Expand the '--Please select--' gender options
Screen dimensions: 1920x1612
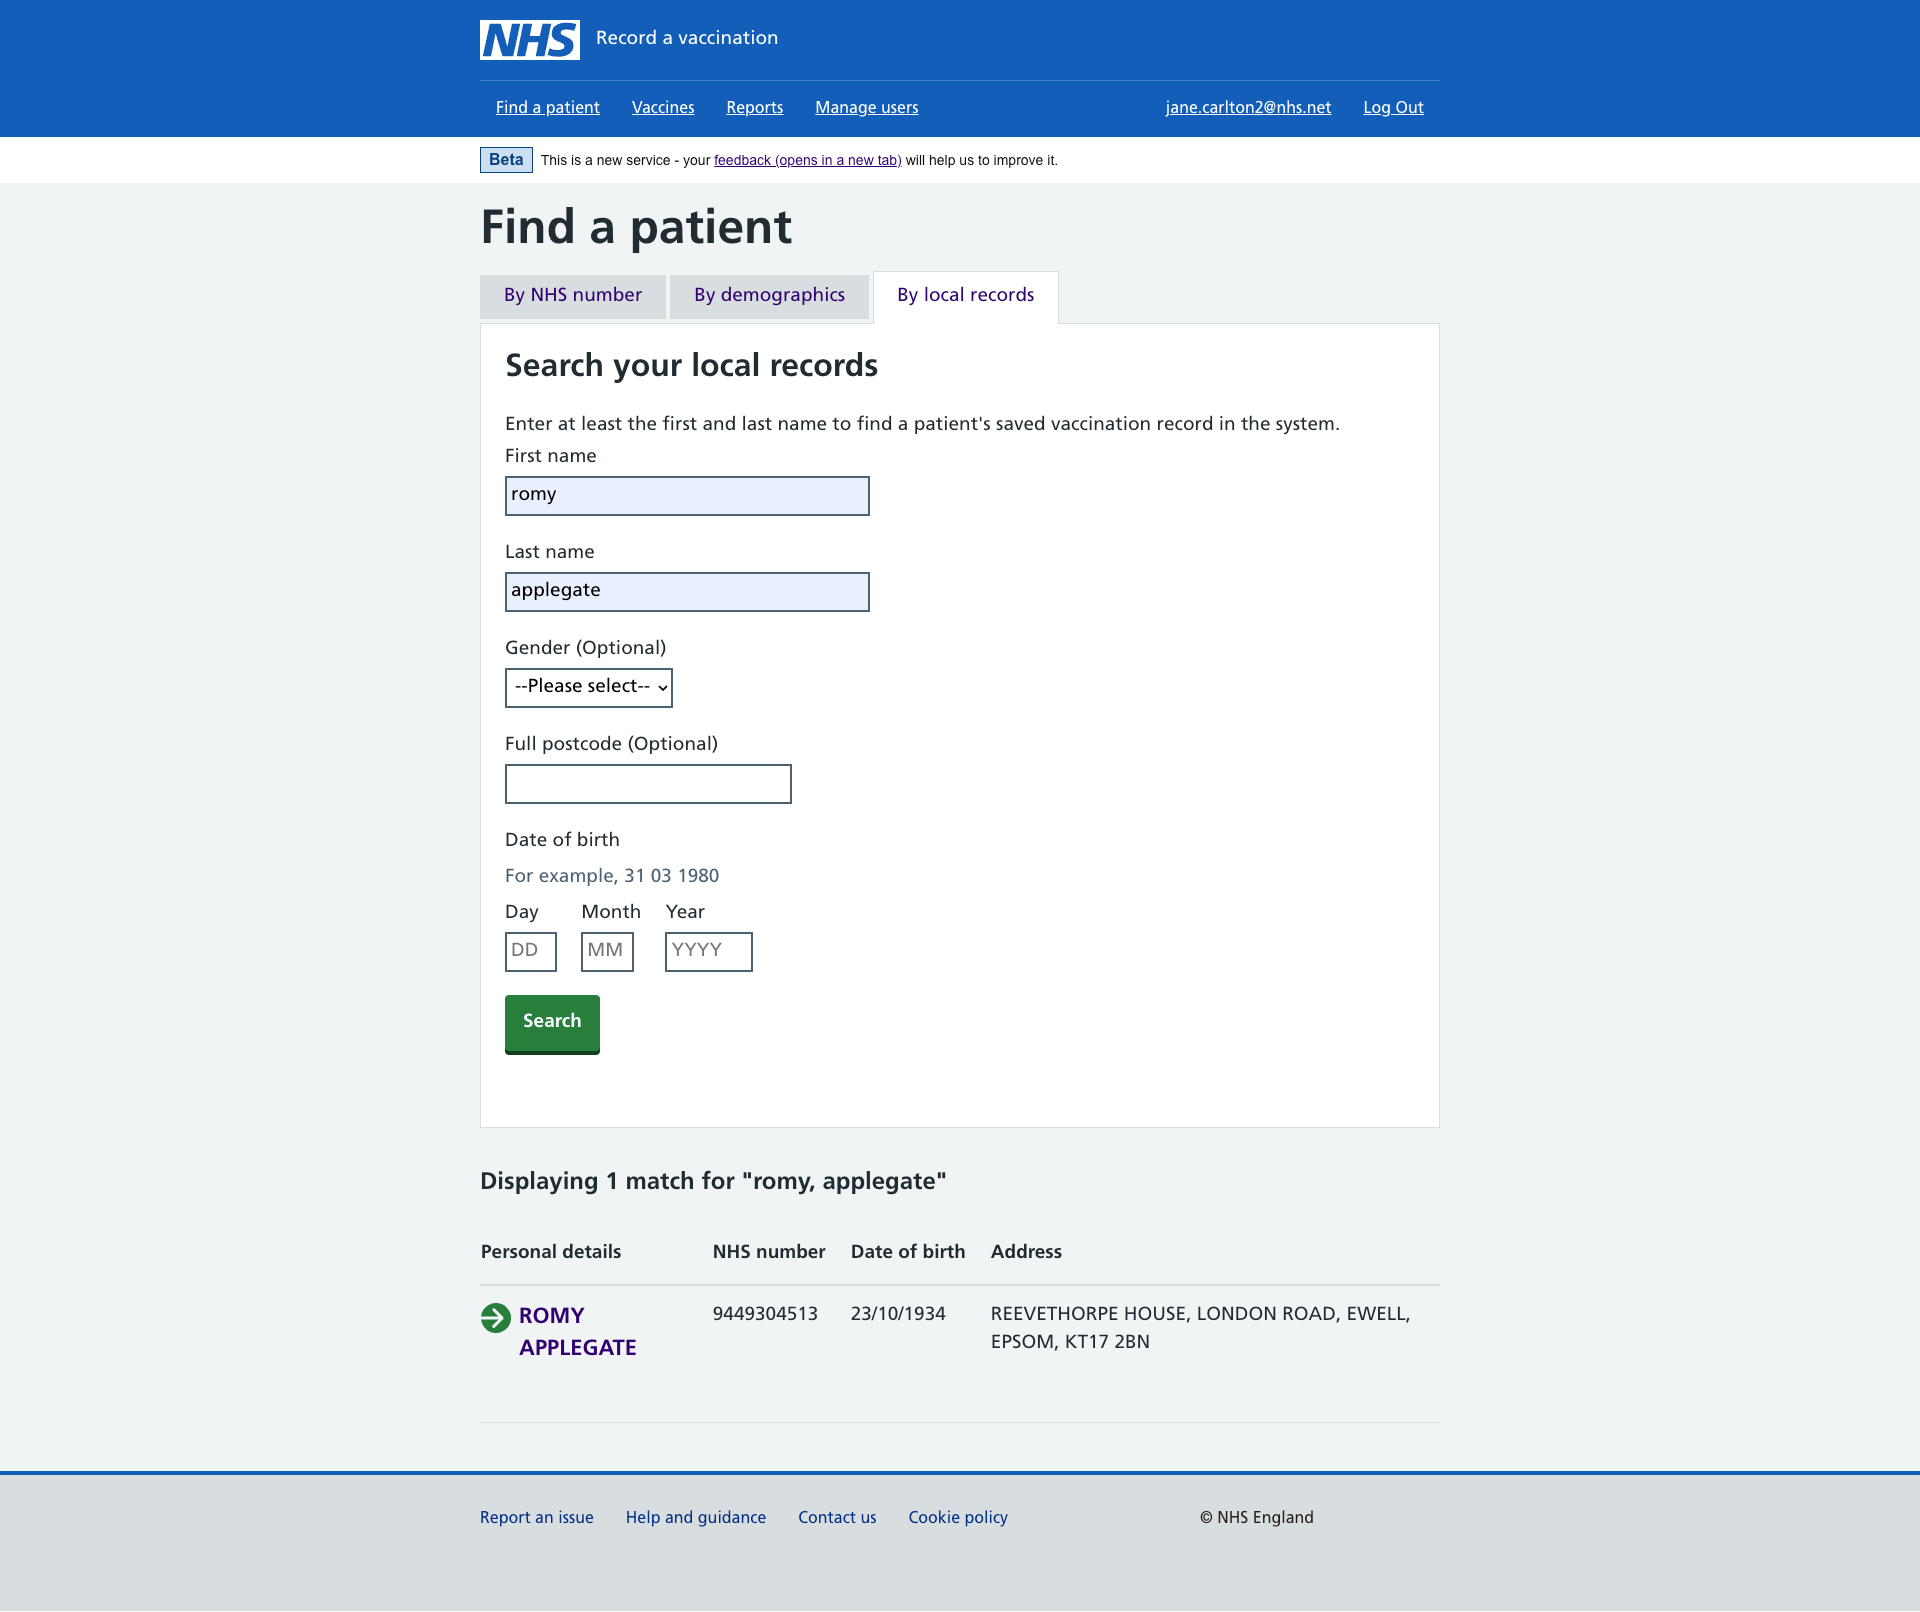(588, 688)
